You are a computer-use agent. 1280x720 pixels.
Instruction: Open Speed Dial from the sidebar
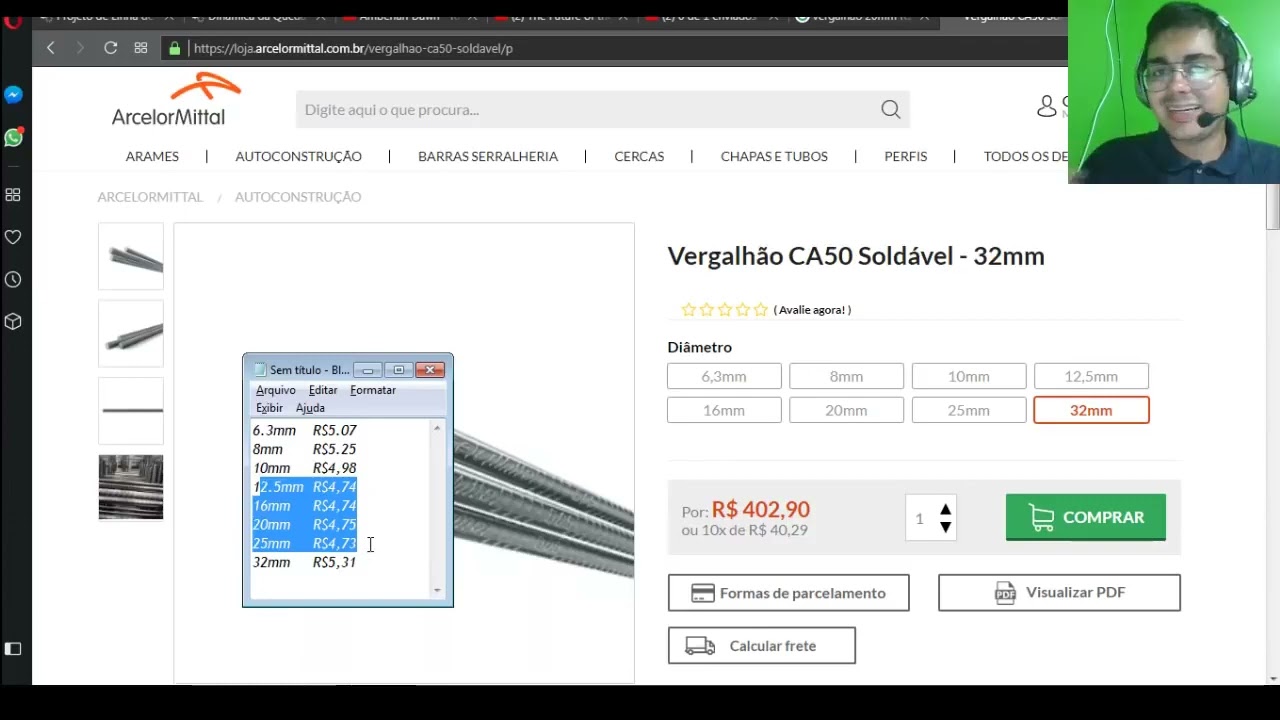tap(13, 195)
